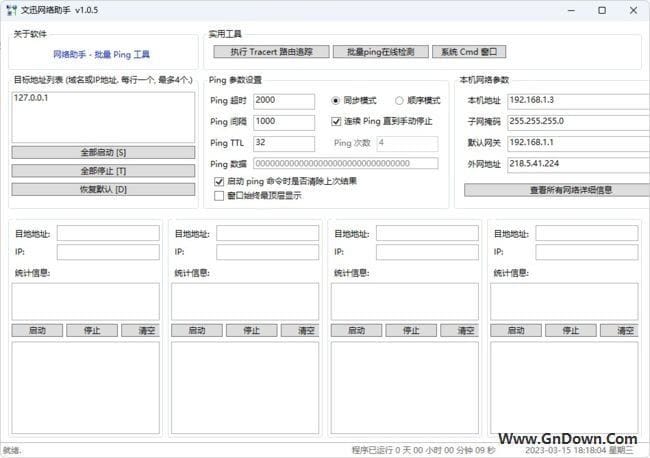
Task: Open 批量ping在线检测 tool
Action: pyautogui.click(x=381, y=52)
